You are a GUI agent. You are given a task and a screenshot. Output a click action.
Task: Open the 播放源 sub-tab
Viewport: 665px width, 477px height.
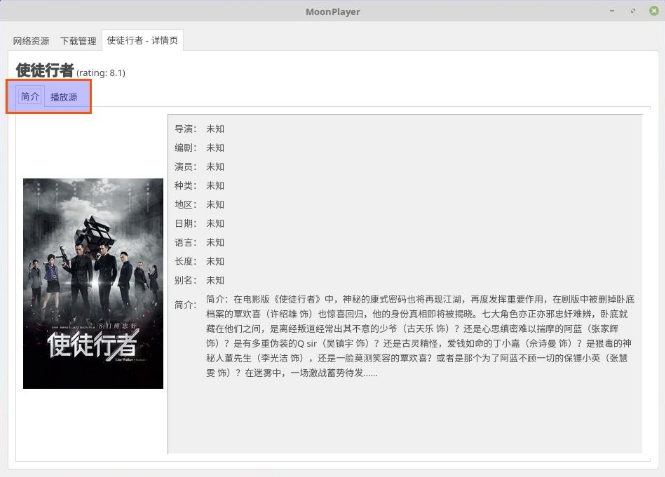coord(64,97)
